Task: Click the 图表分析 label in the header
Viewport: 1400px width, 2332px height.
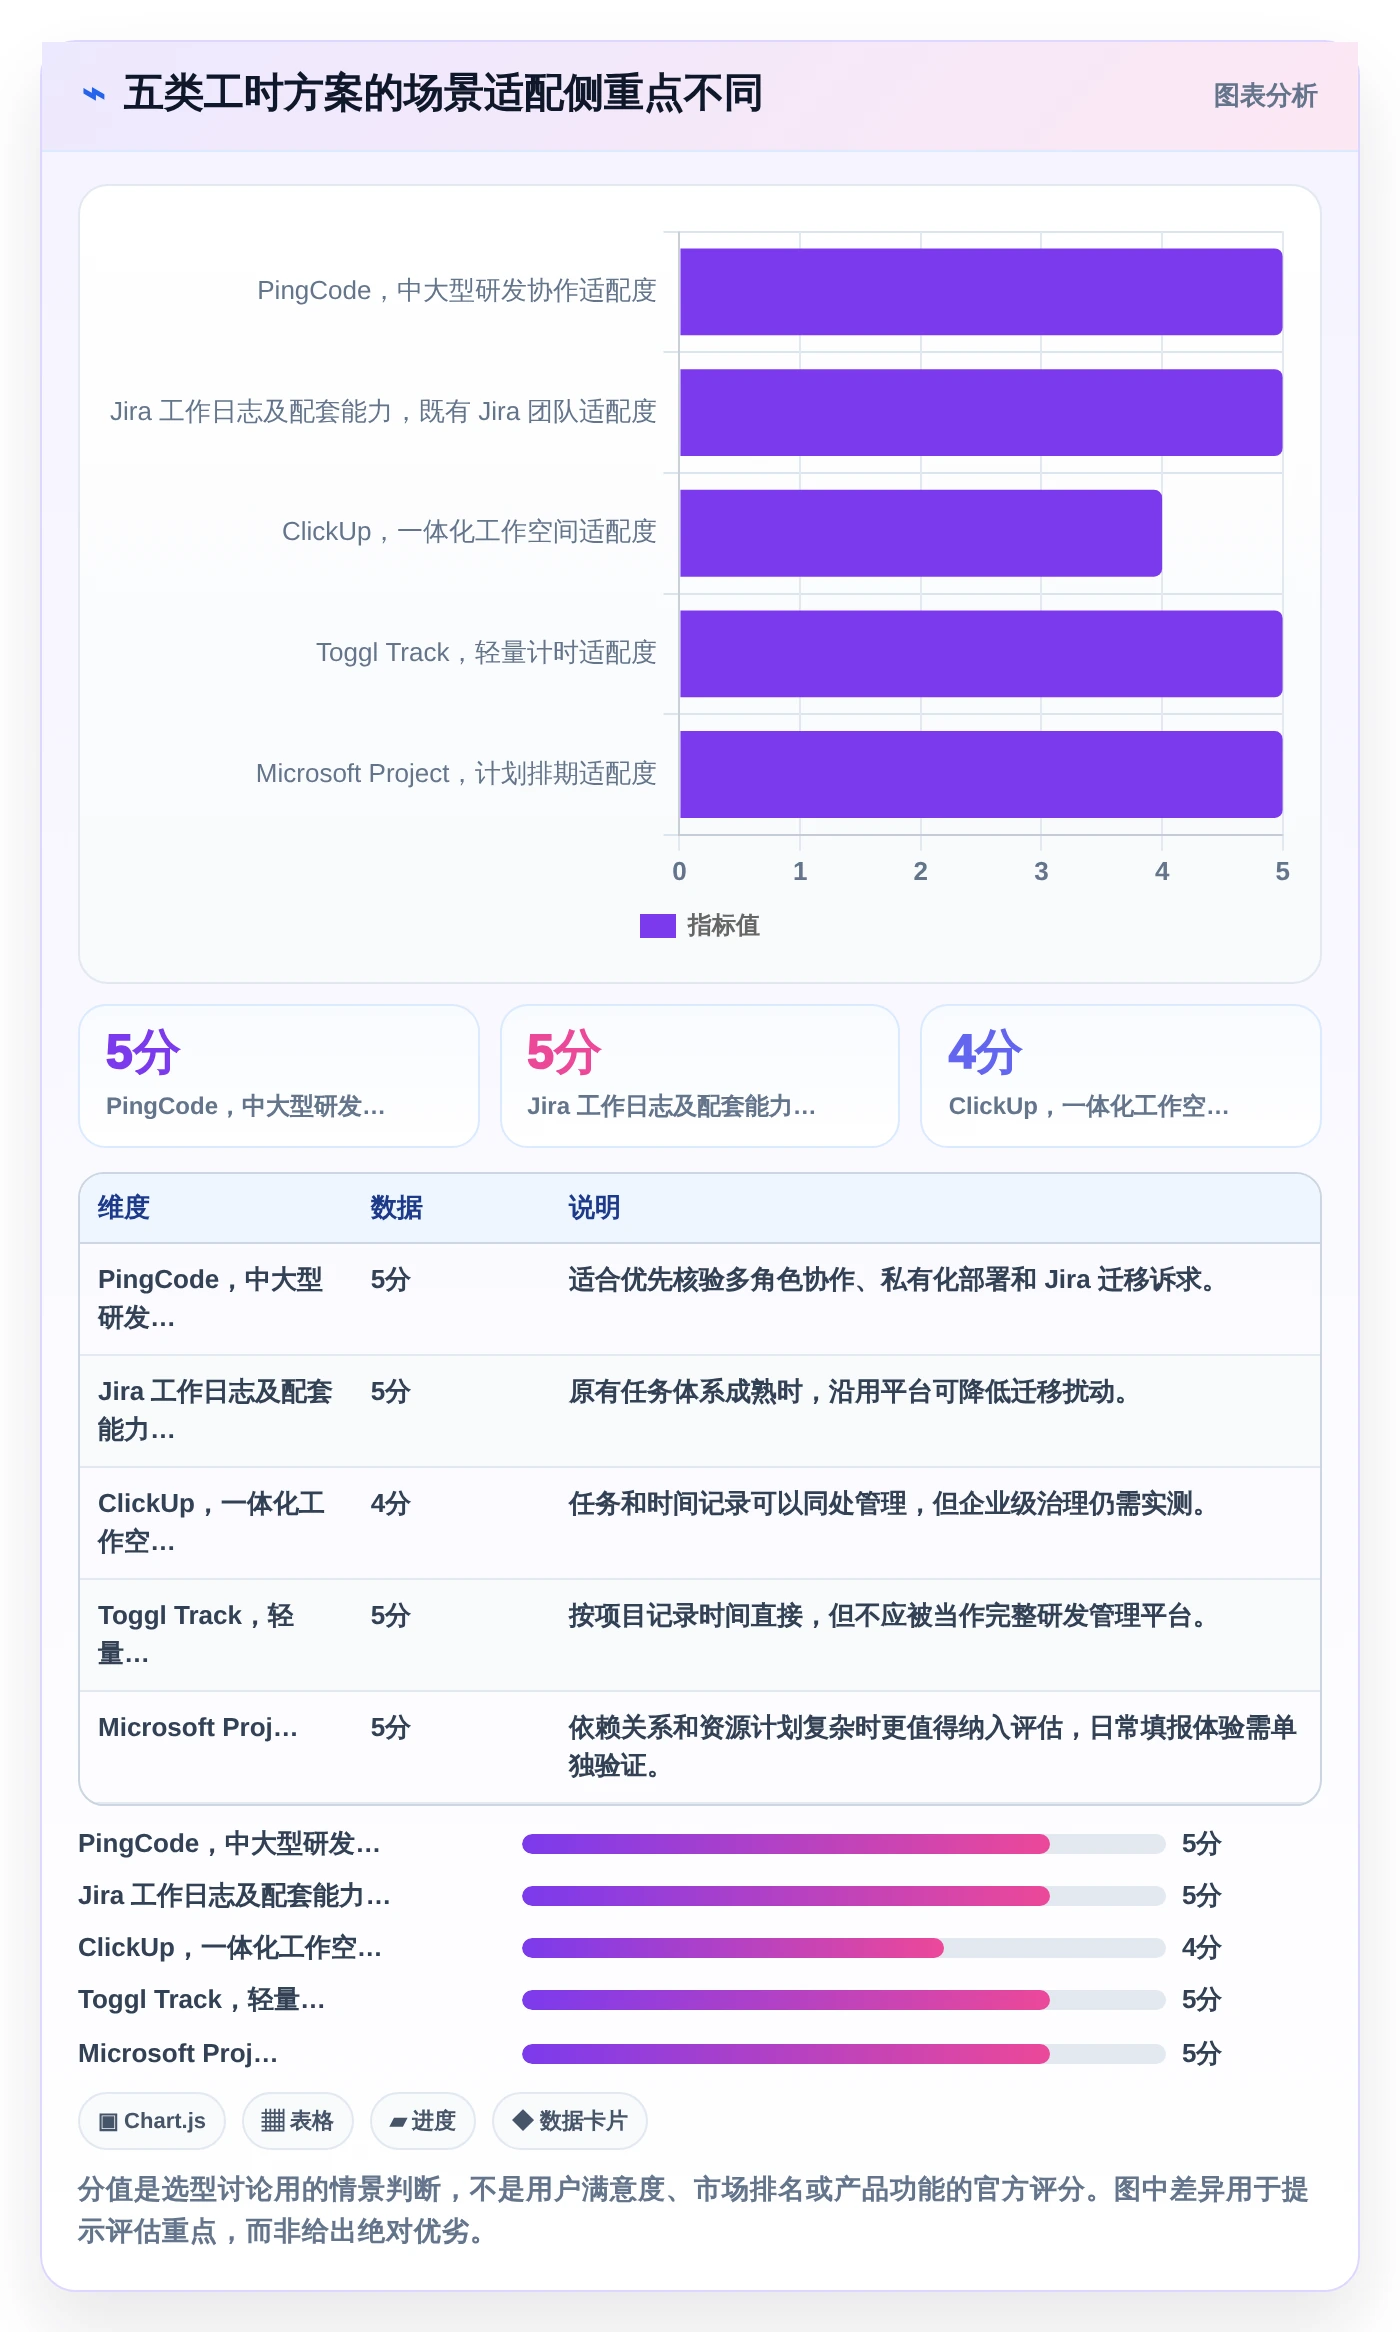Action: [x=1265, y=95]
